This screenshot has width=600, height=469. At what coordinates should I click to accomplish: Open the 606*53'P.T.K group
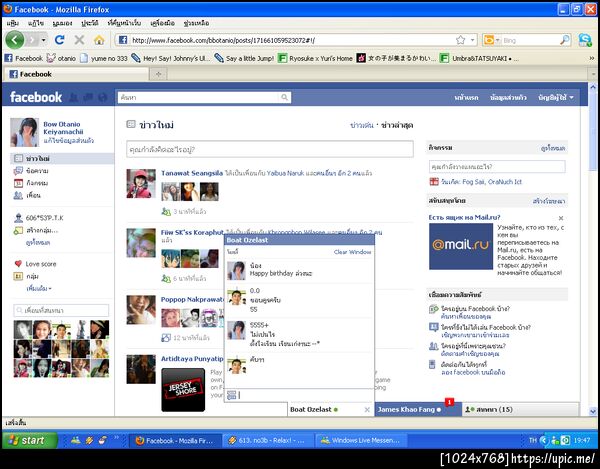click(x=39, y=218)
